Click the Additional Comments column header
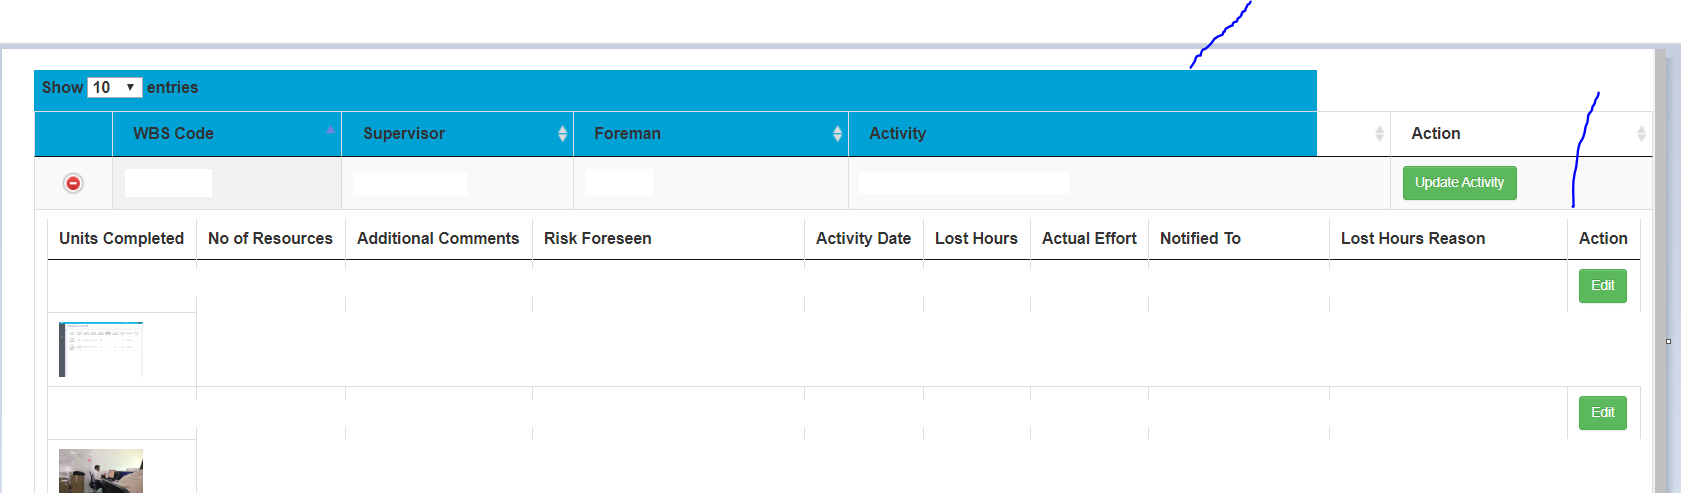Image resolution: width=1681 pixels, height=493 pixels. [438, 239]
